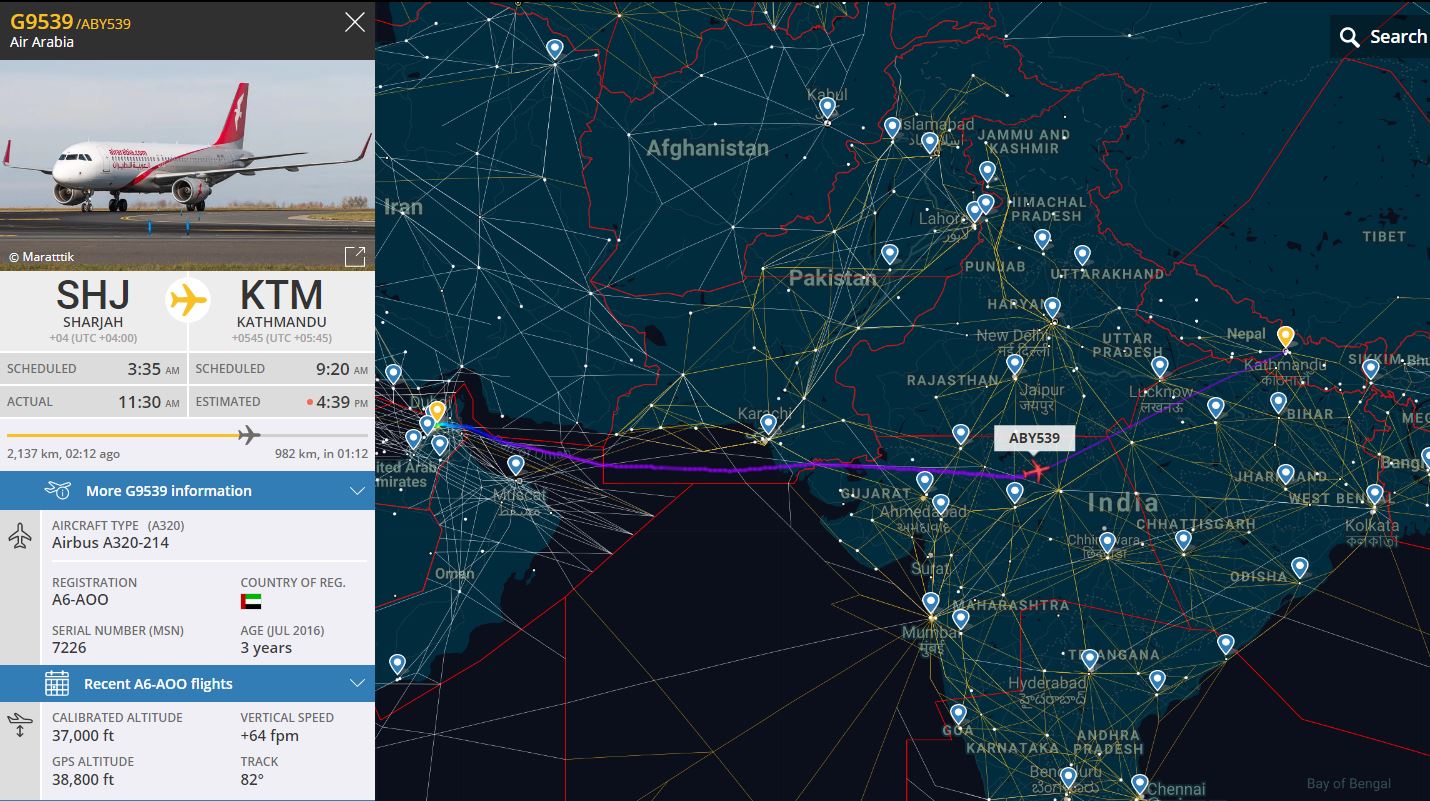Select the Karachi airport marker
This screenshot has height=801, width=1430.
768,423
